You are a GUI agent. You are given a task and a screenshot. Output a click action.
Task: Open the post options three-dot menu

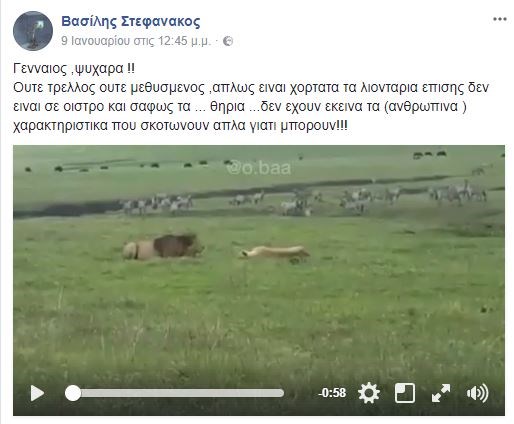click(500, 19)
